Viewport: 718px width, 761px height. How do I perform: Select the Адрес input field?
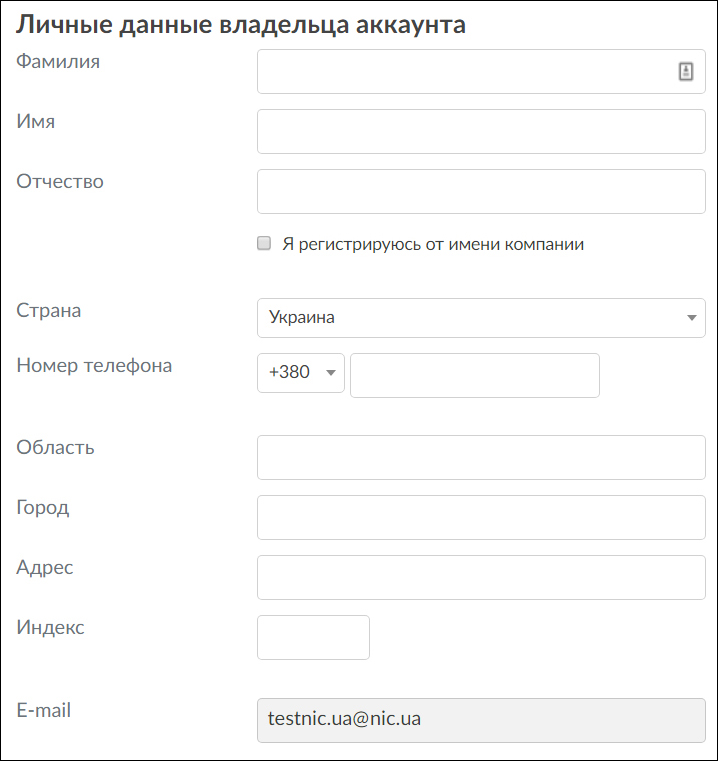point(481,578)
